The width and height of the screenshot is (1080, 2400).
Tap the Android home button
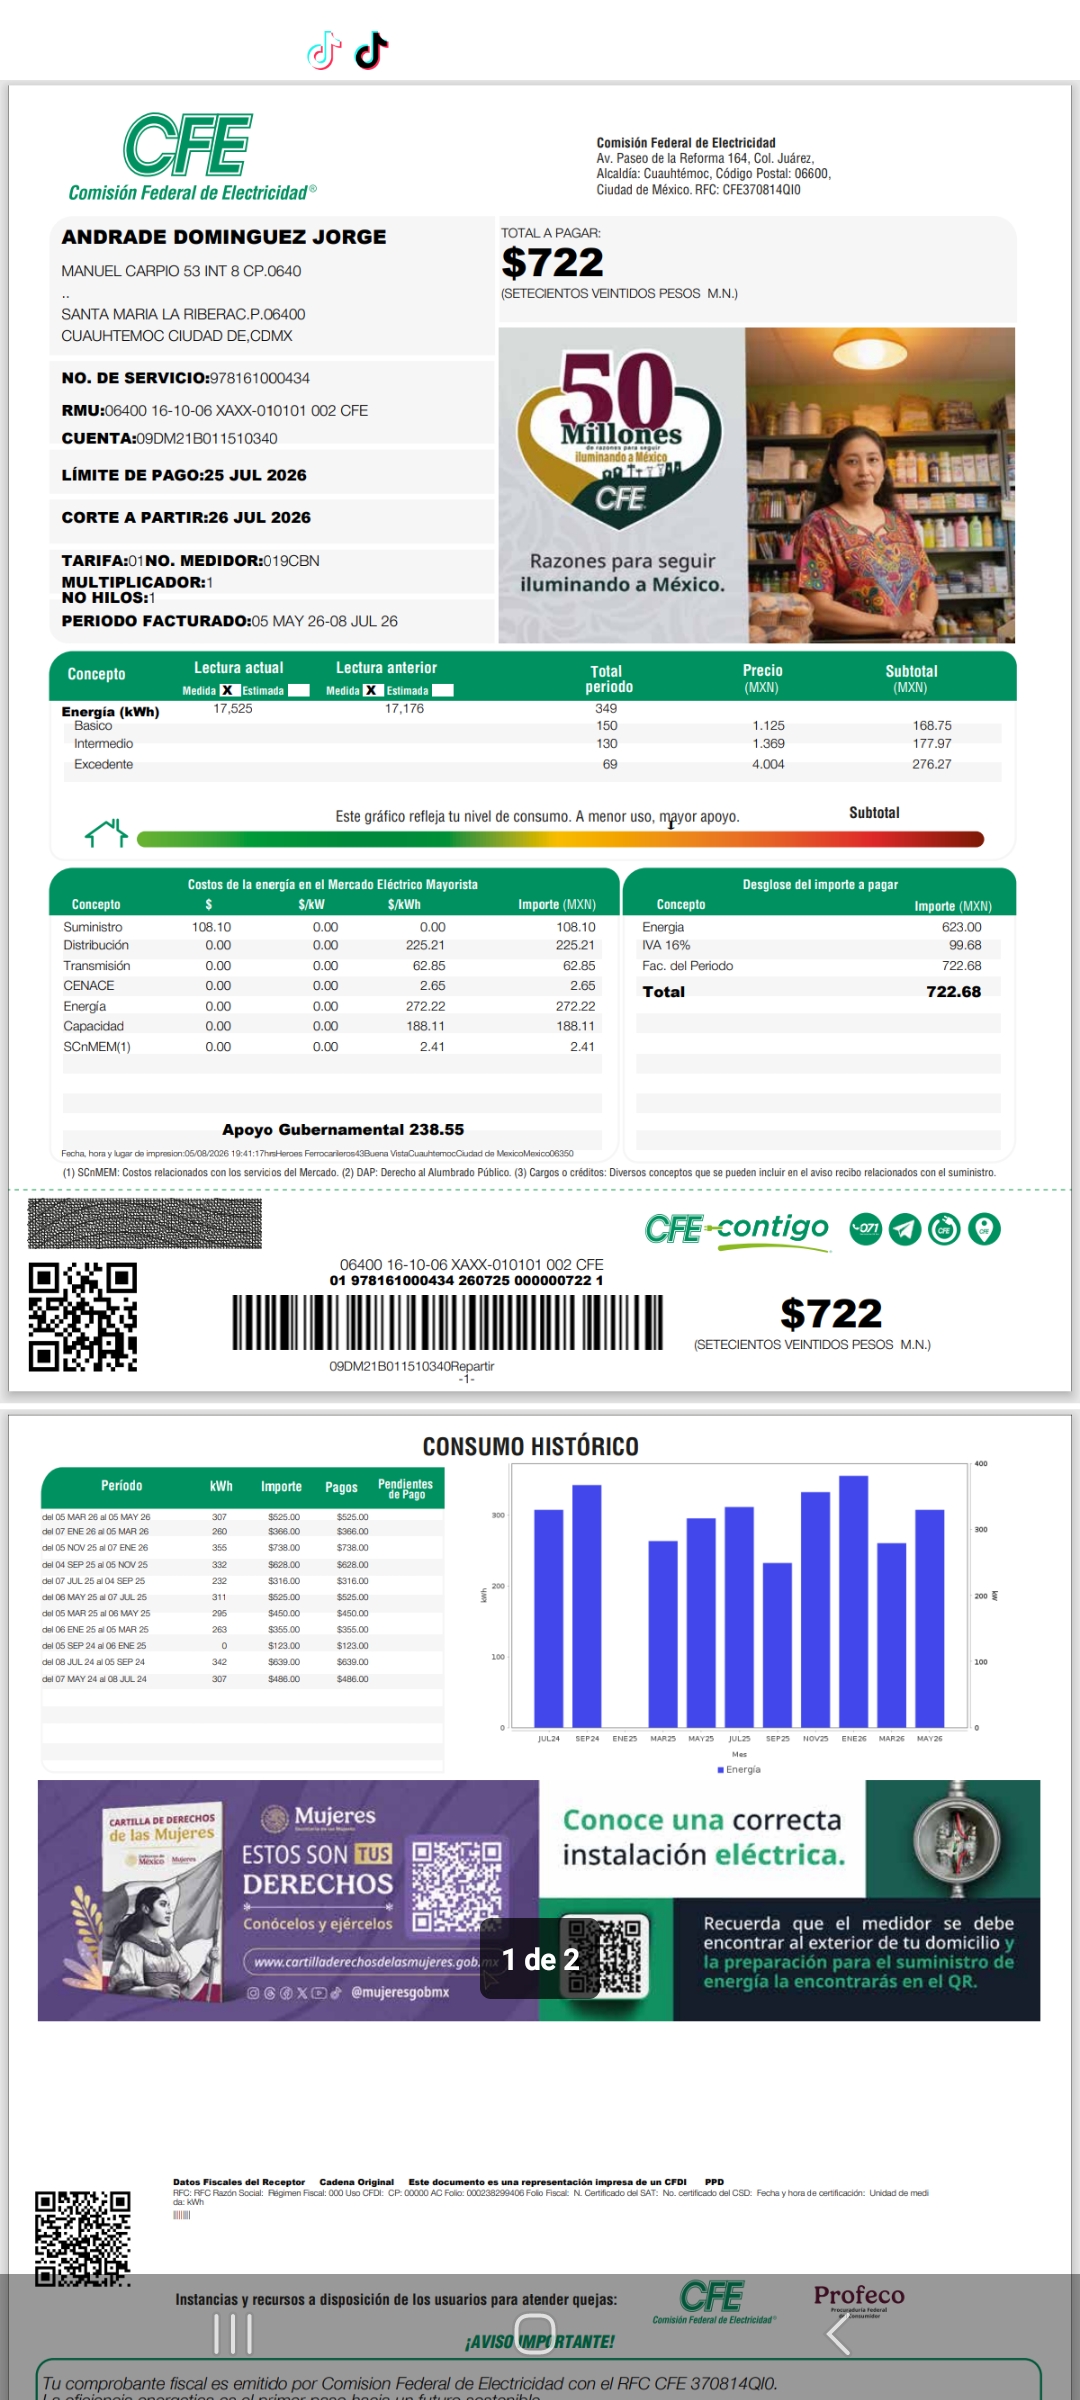[535, 2334]
